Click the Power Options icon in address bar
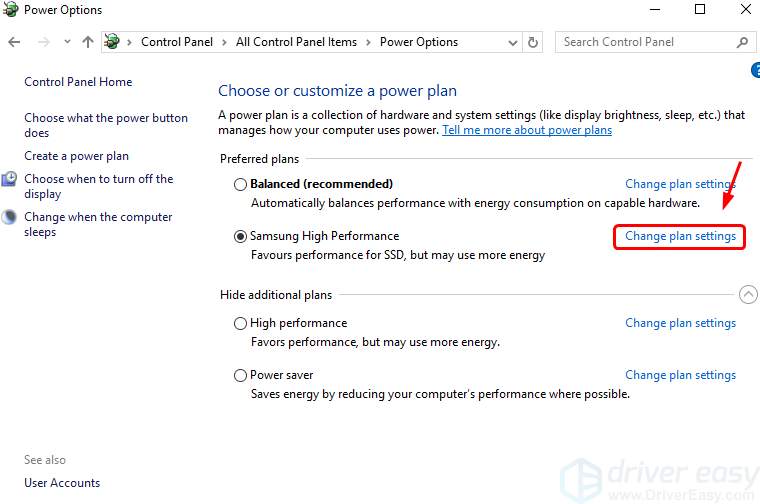Image resolution: width=760 pixels, height=504 pixels. (x=112, y=42)
